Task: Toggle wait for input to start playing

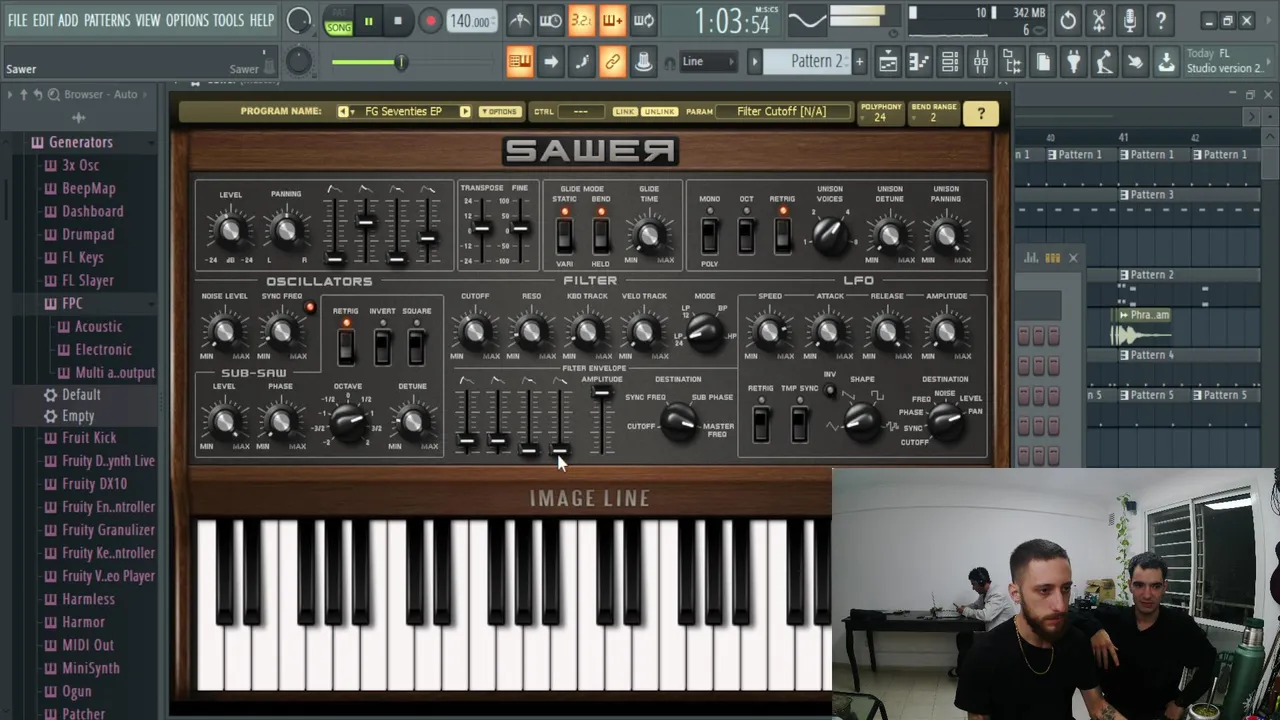Action: 551,20
